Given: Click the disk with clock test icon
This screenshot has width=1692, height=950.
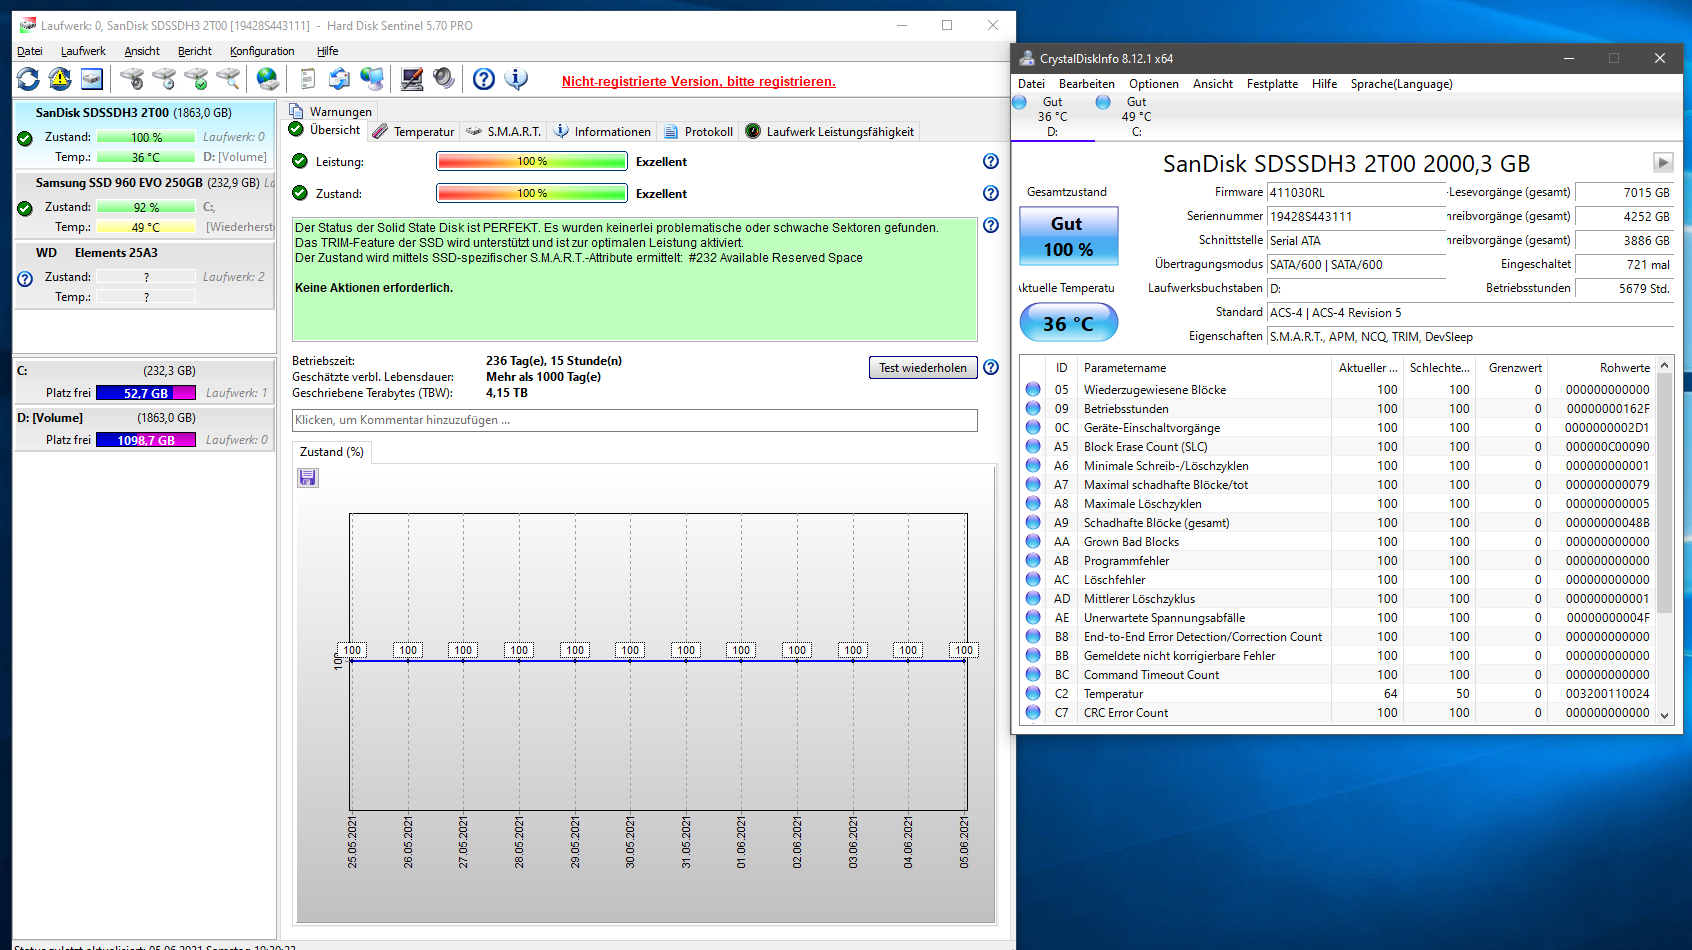Looking at the screenshot, I should [x=164, y=79].
